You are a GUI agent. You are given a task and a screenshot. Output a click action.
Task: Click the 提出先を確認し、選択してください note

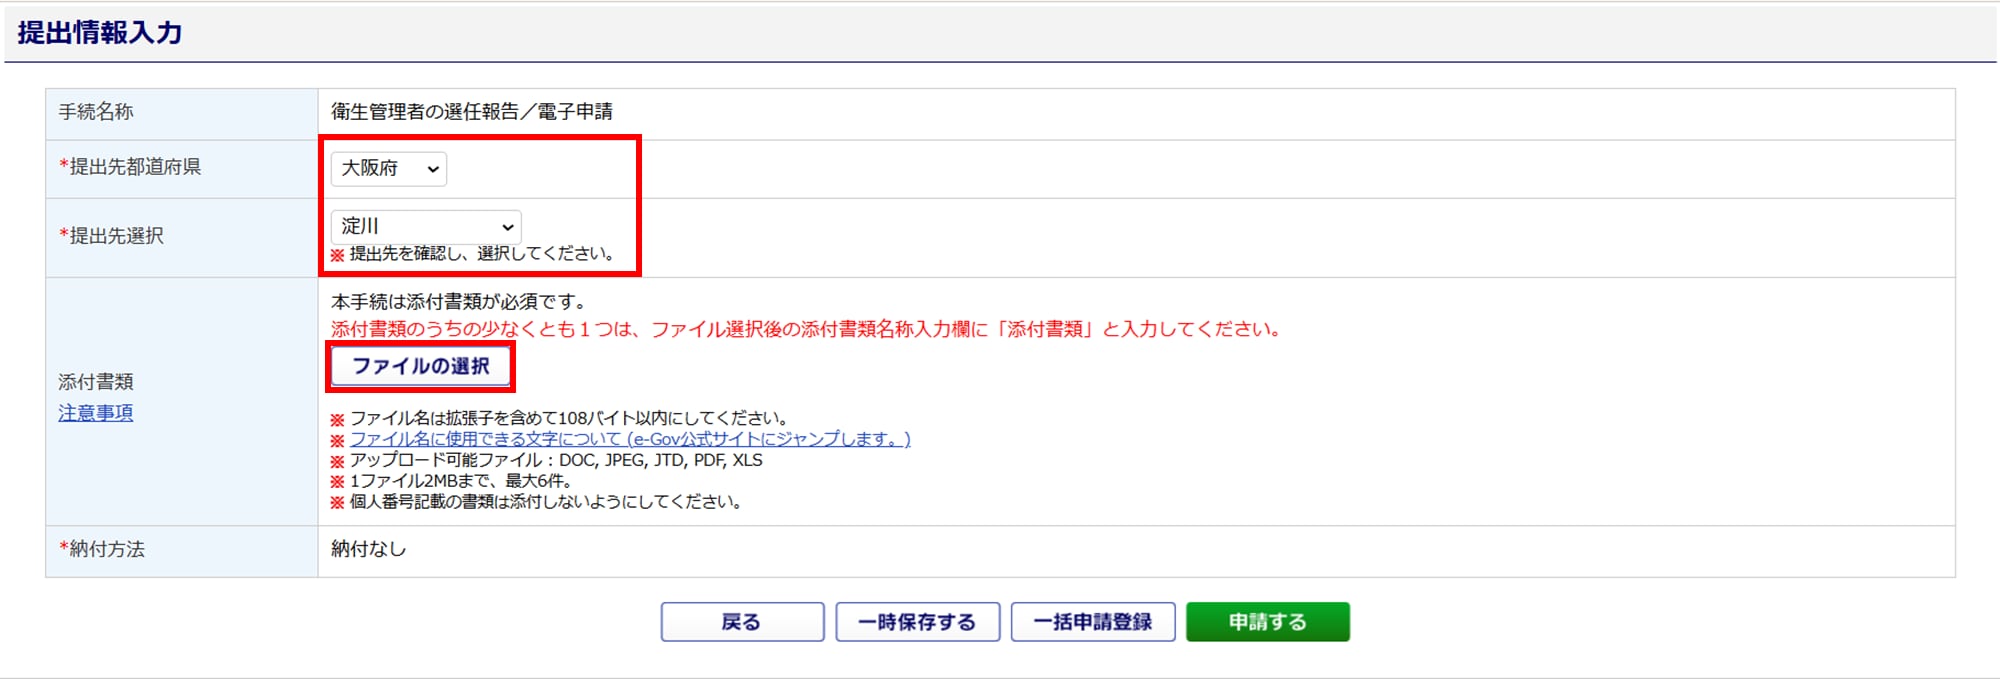point(481,254)
